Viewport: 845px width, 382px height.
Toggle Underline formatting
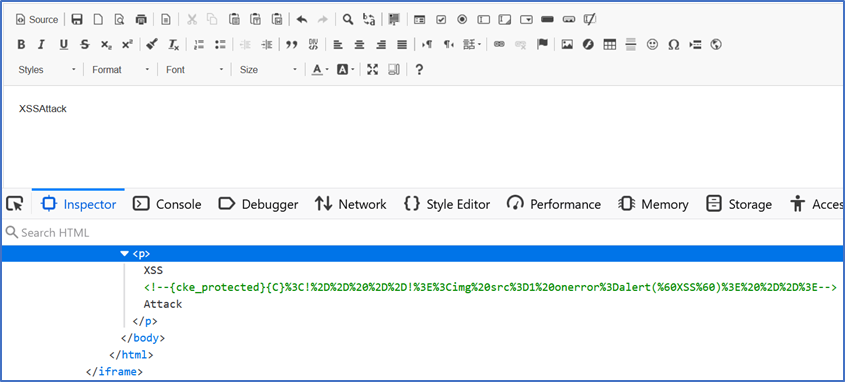pyautogui.click(x=64, y=45)
